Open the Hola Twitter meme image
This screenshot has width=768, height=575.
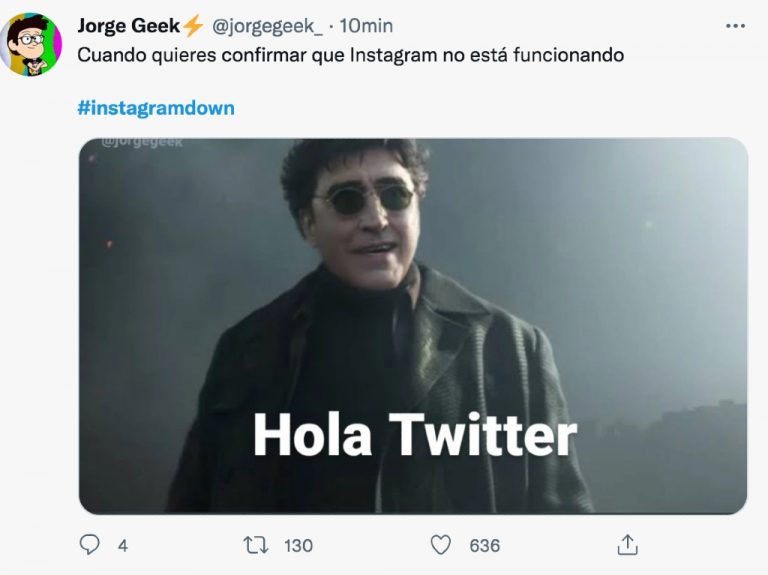413,326
